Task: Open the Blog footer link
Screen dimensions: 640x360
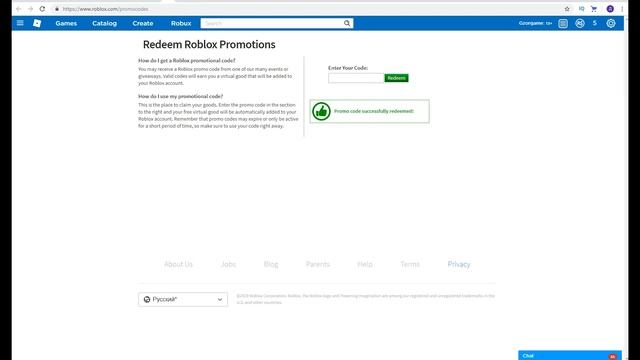Action: (271, 264)
